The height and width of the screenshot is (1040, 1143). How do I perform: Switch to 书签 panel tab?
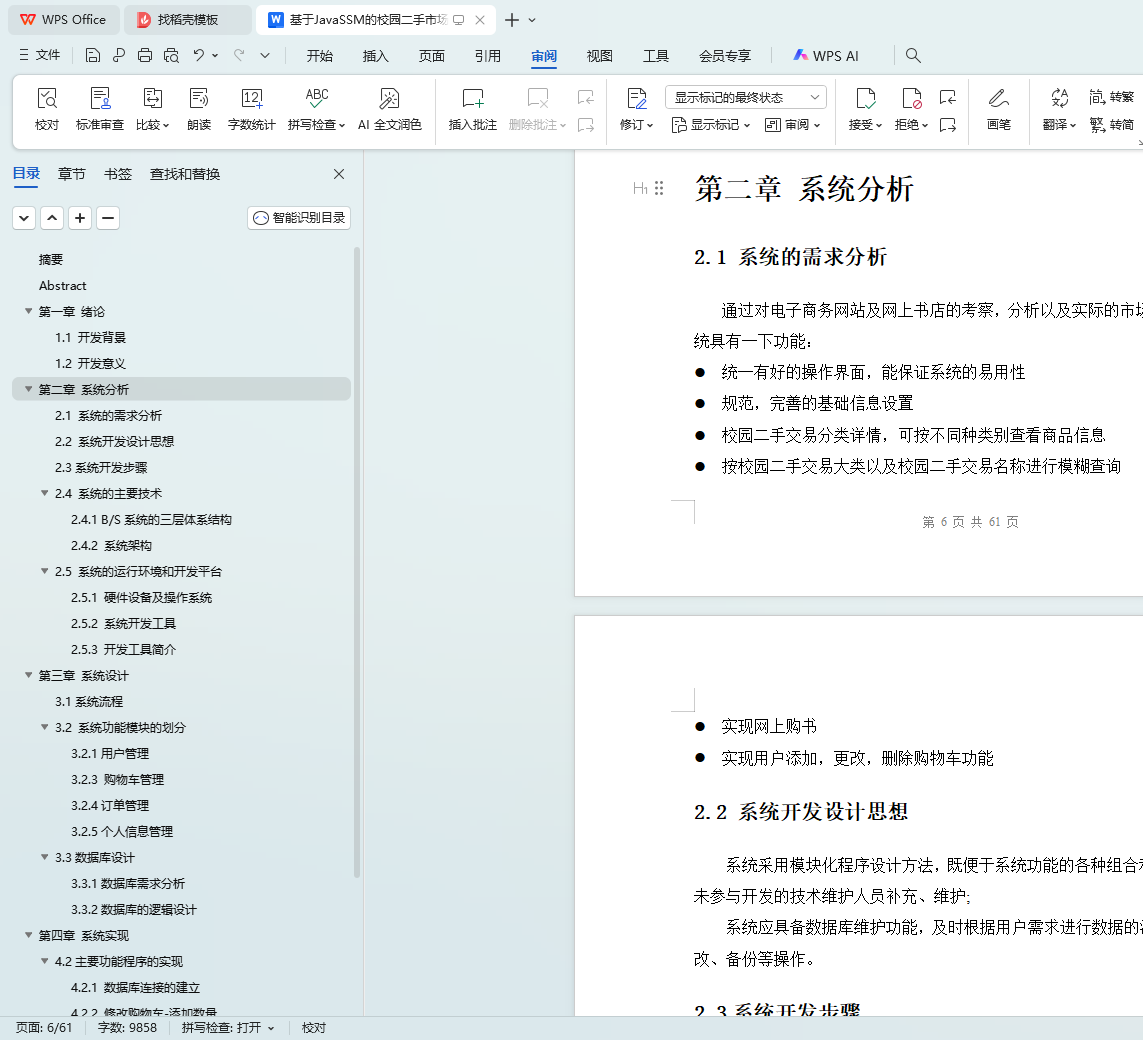tap(117, 173)
